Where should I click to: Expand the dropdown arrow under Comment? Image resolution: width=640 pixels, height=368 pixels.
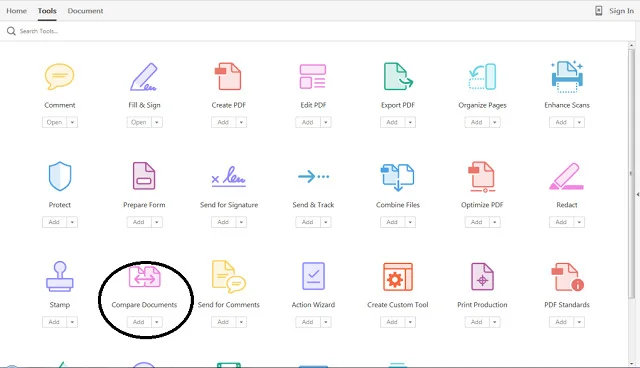(72, 122)
